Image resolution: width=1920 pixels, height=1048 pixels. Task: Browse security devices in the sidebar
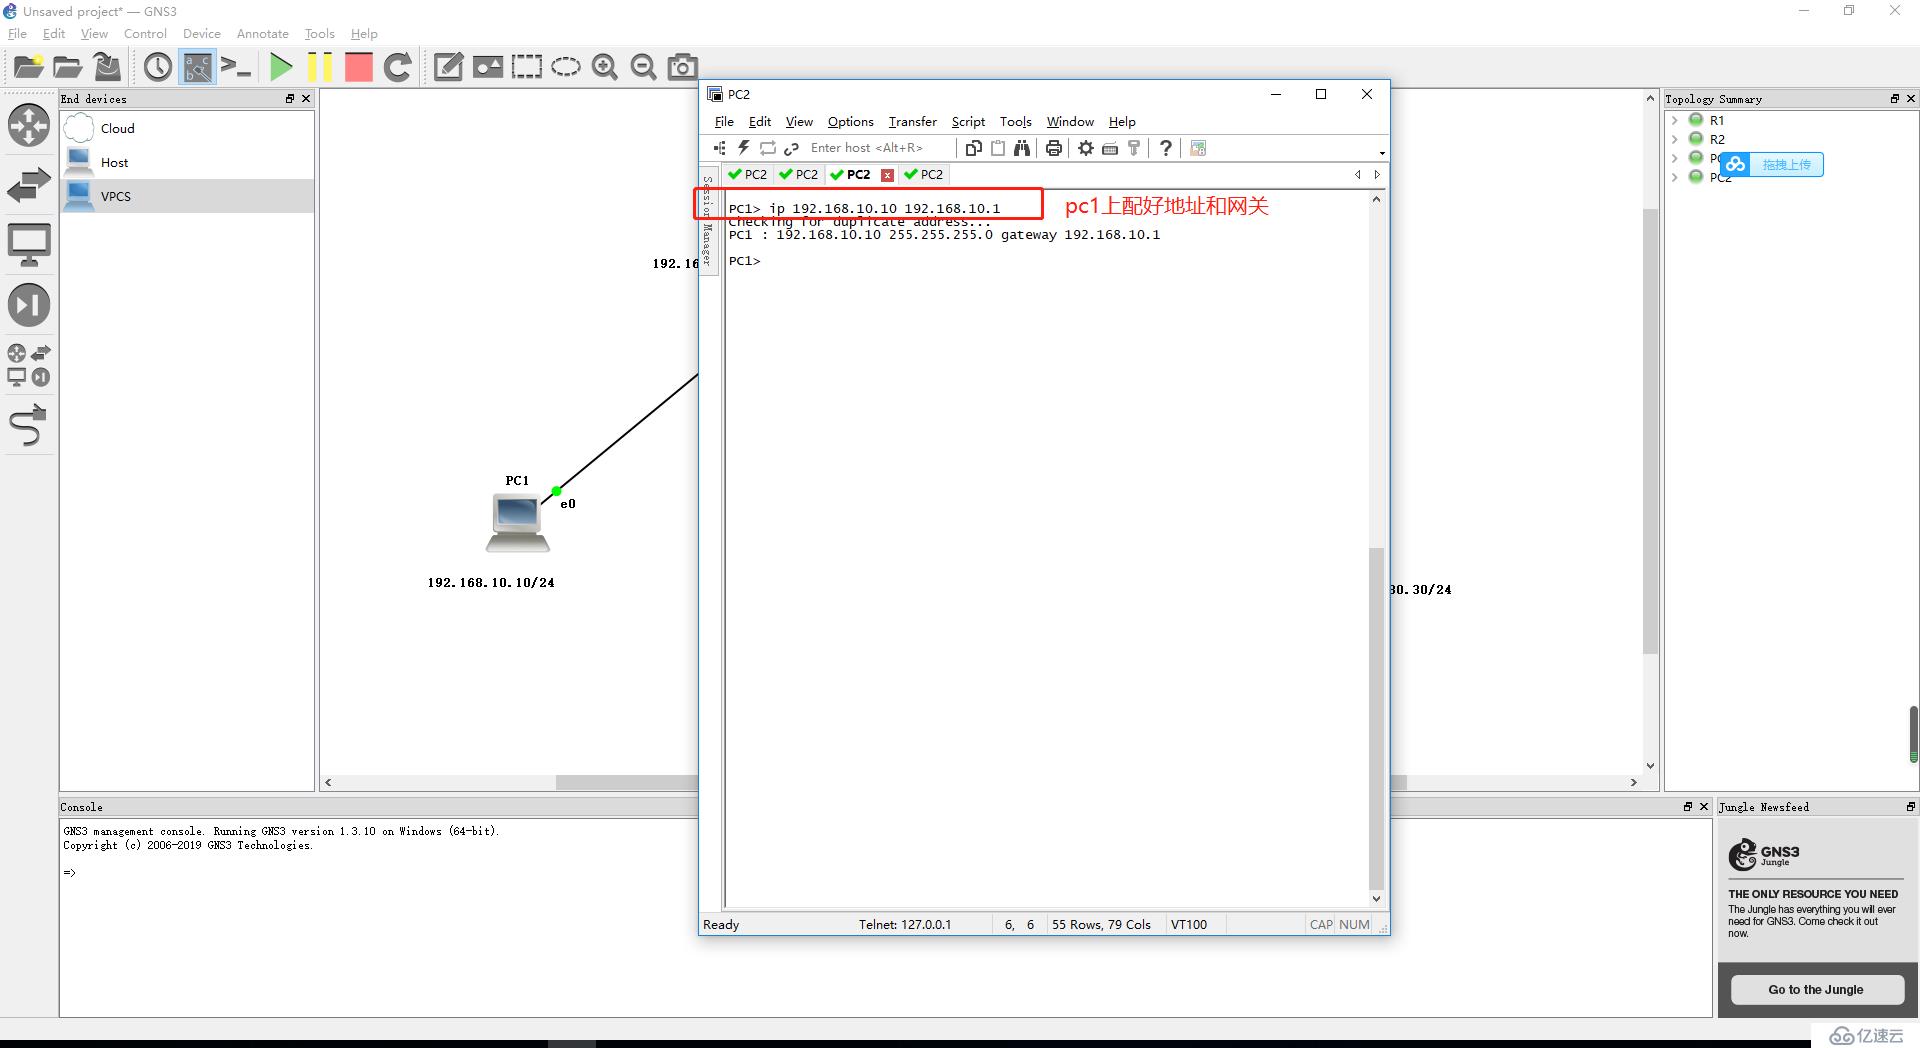pos(29,305)
